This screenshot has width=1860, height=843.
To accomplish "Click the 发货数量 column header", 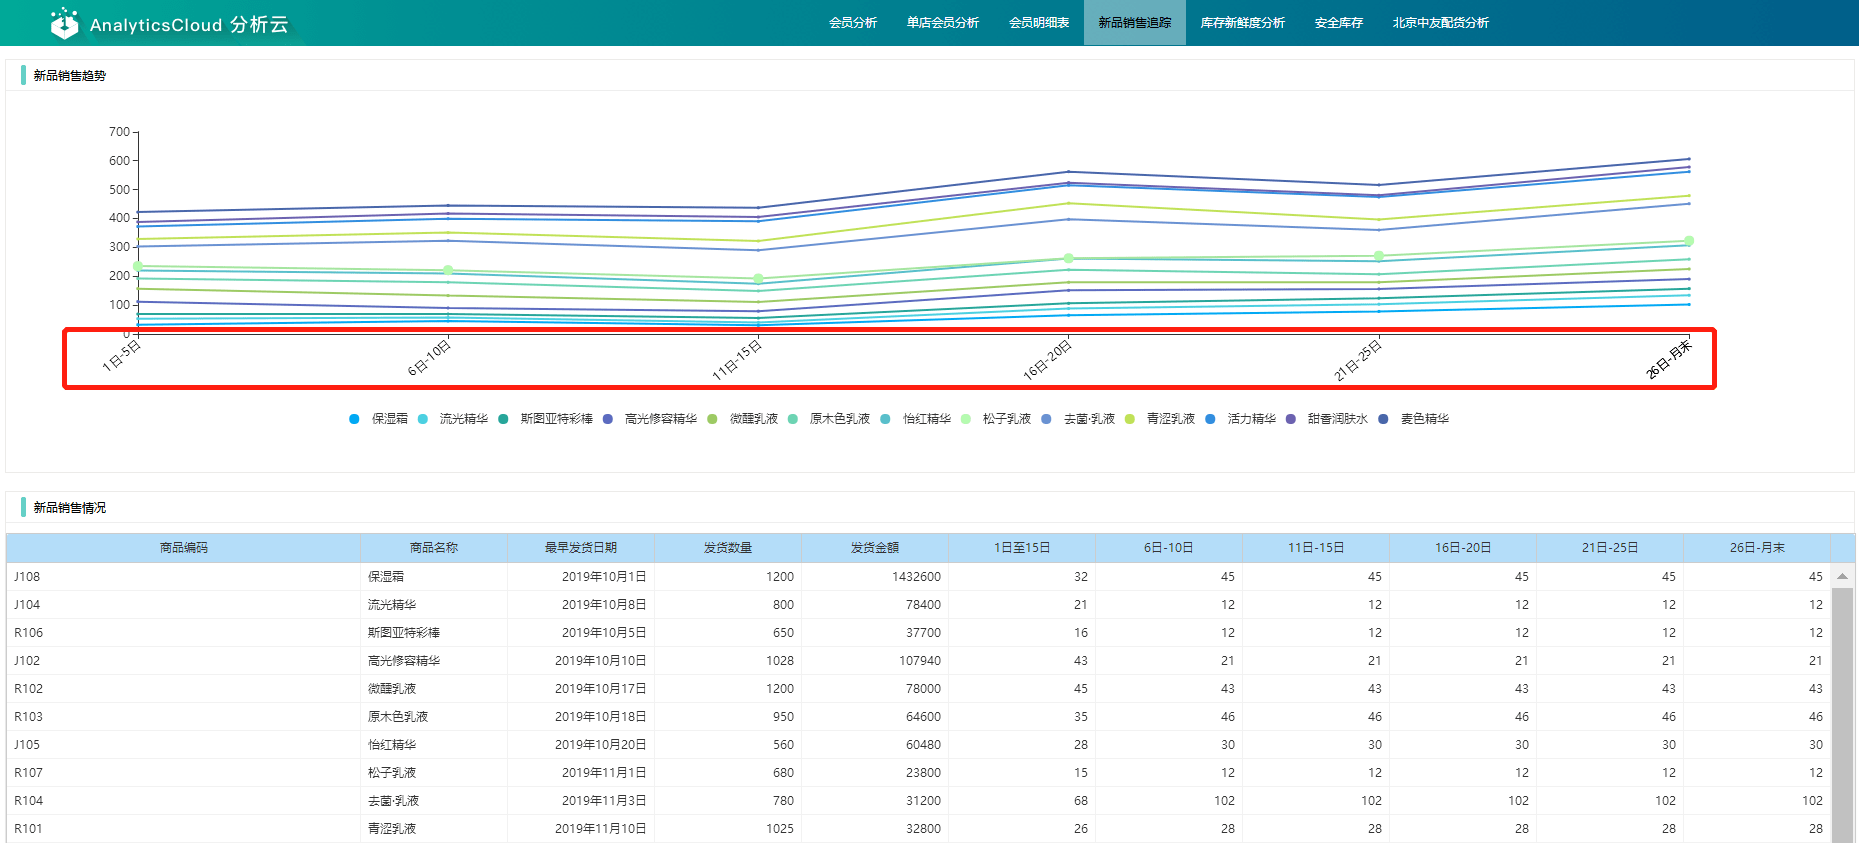I will click(x=728, y=548).
